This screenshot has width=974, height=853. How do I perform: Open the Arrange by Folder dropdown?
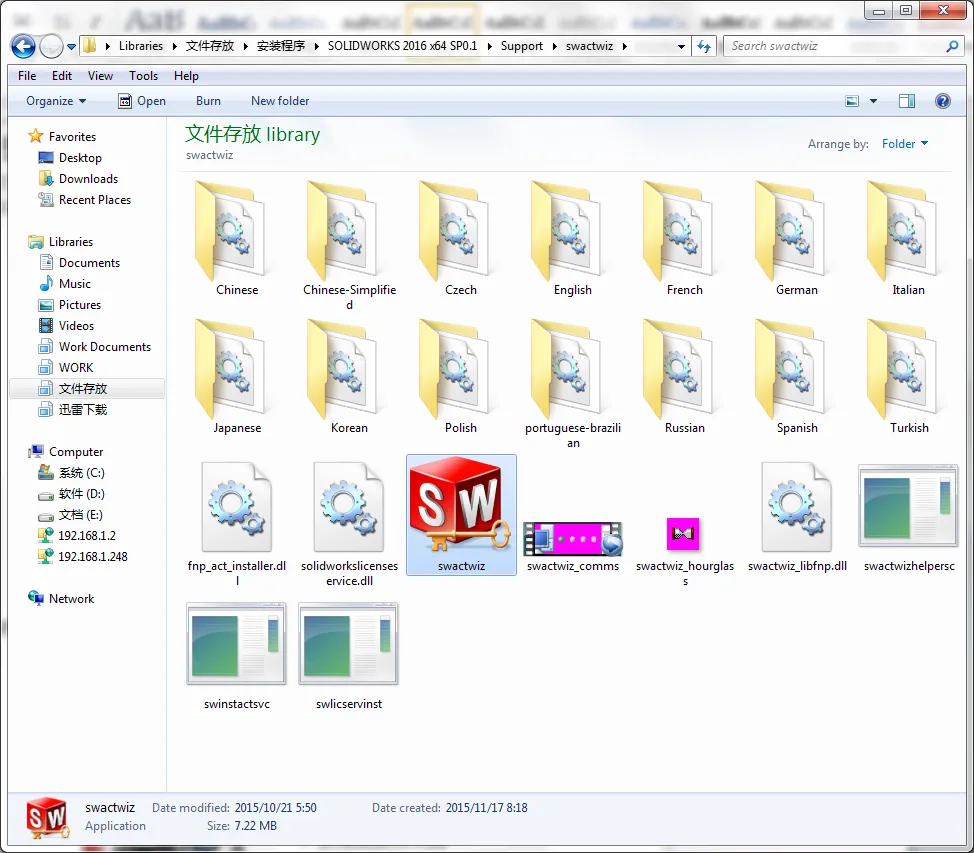click(904, 144)
